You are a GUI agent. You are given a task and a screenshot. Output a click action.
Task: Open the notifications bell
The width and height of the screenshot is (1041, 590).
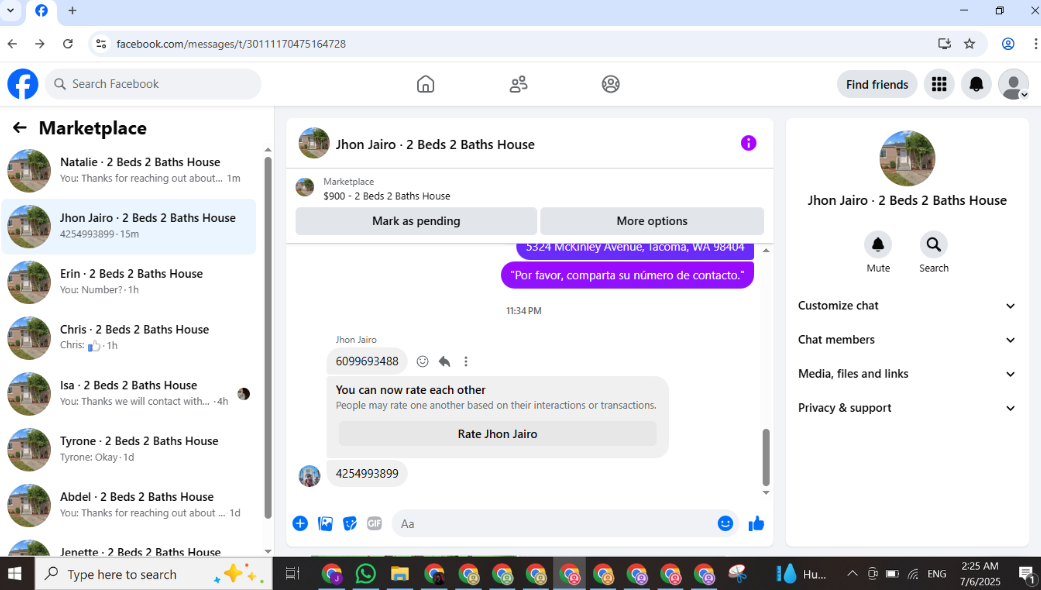[976, 84]
